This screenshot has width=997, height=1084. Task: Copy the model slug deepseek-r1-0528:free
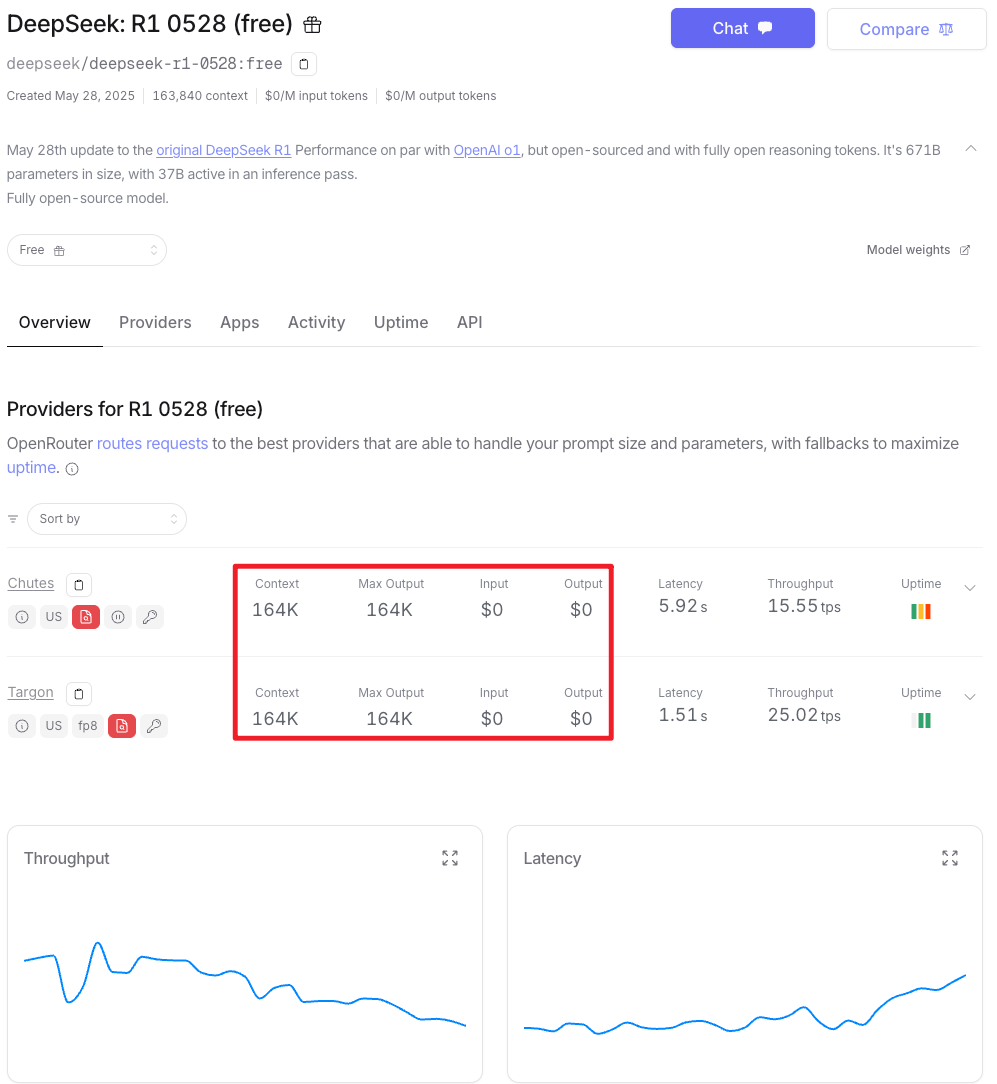click(304, 64)
